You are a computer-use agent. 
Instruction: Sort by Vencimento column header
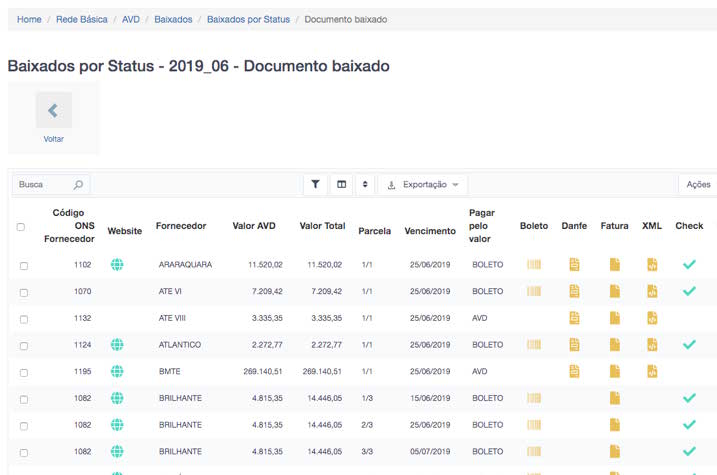point(429,231)
